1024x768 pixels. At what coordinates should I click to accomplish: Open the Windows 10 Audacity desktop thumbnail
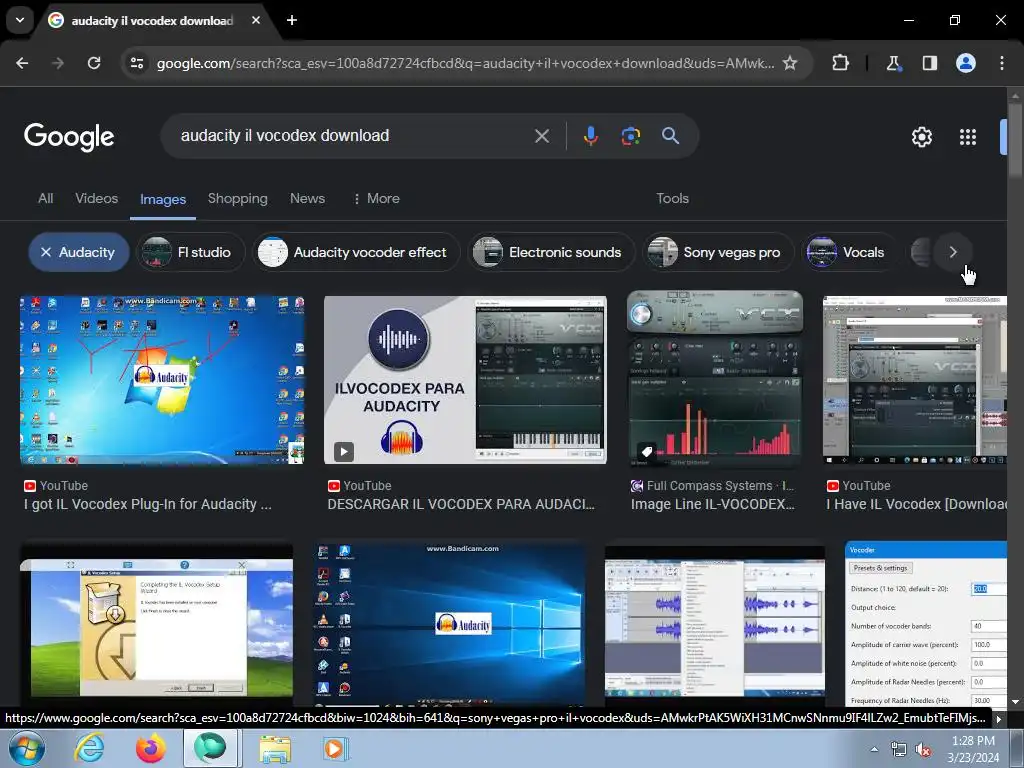[449, 624]
